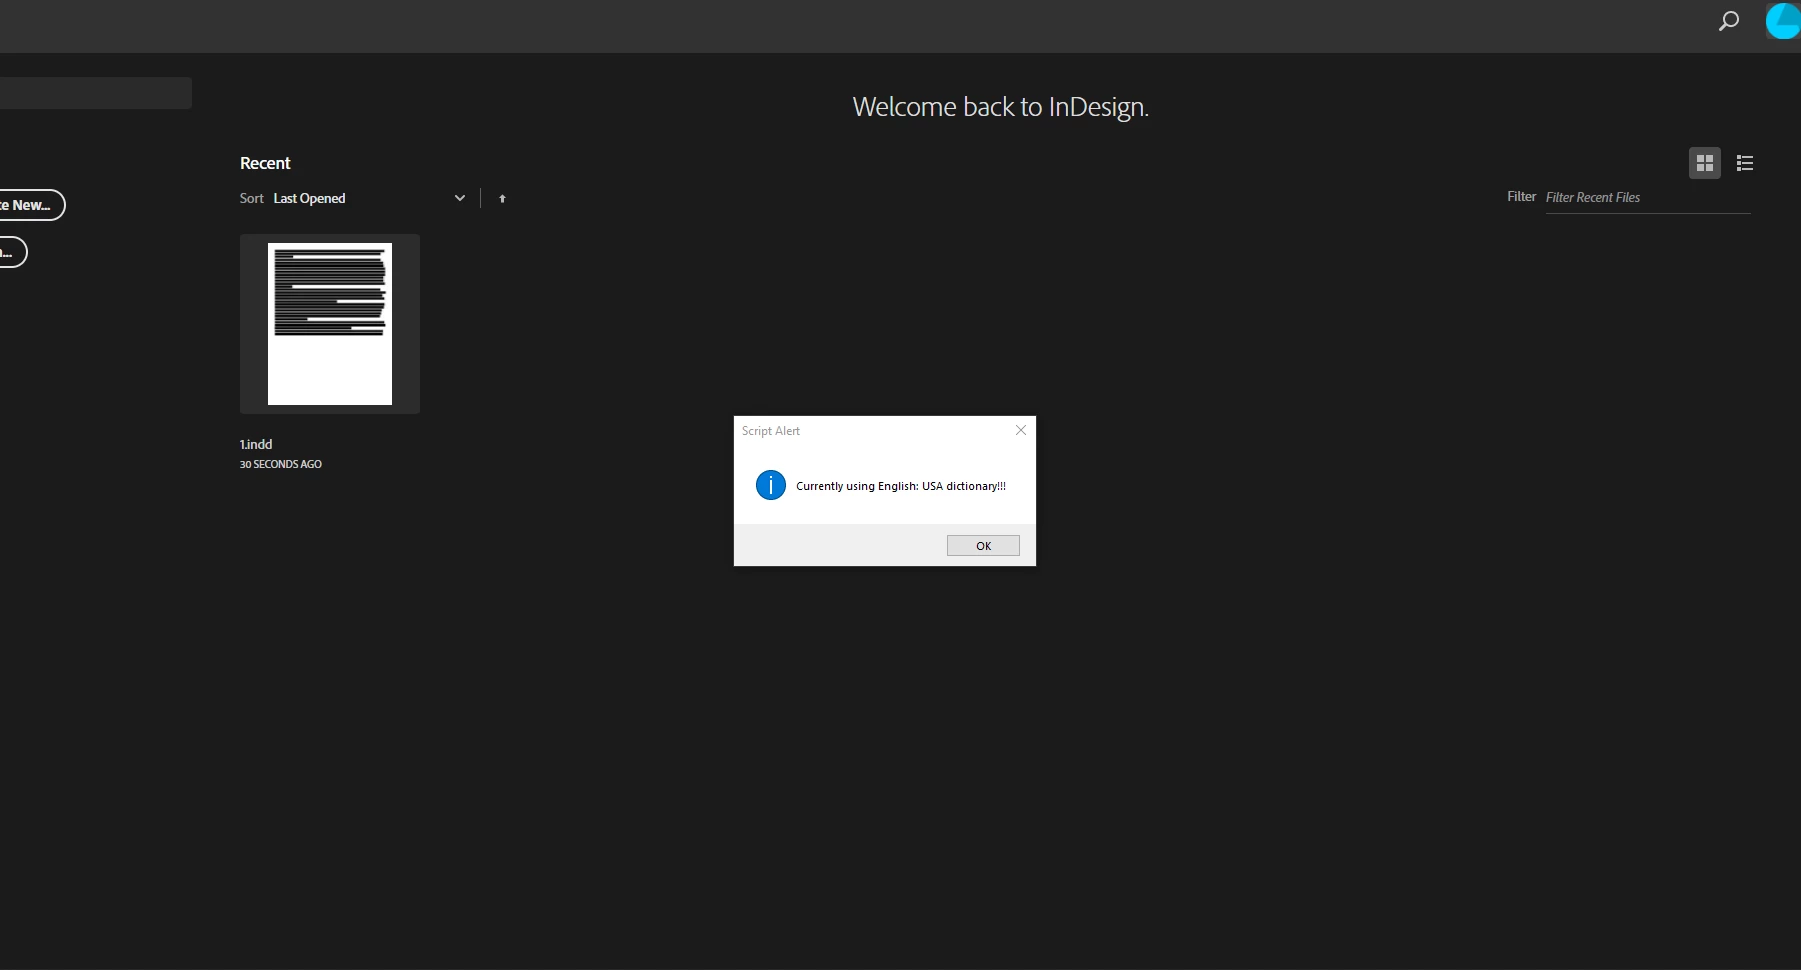Click the alert message about English: USA dictionary

pos(901,486)
